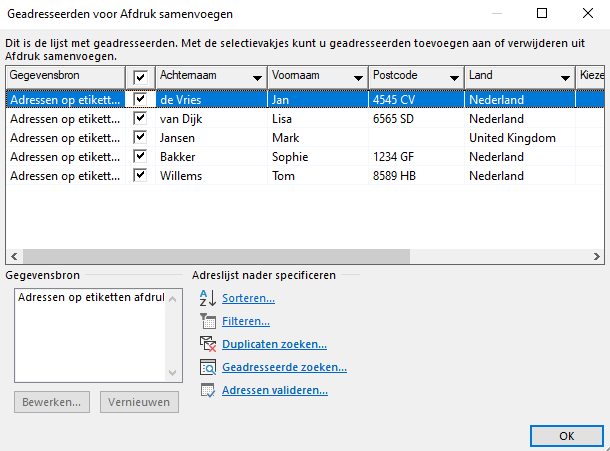Open the Duplicaten zoeken... link
Image resolution: width=610 pixels, height=451 pixels.
274,344
